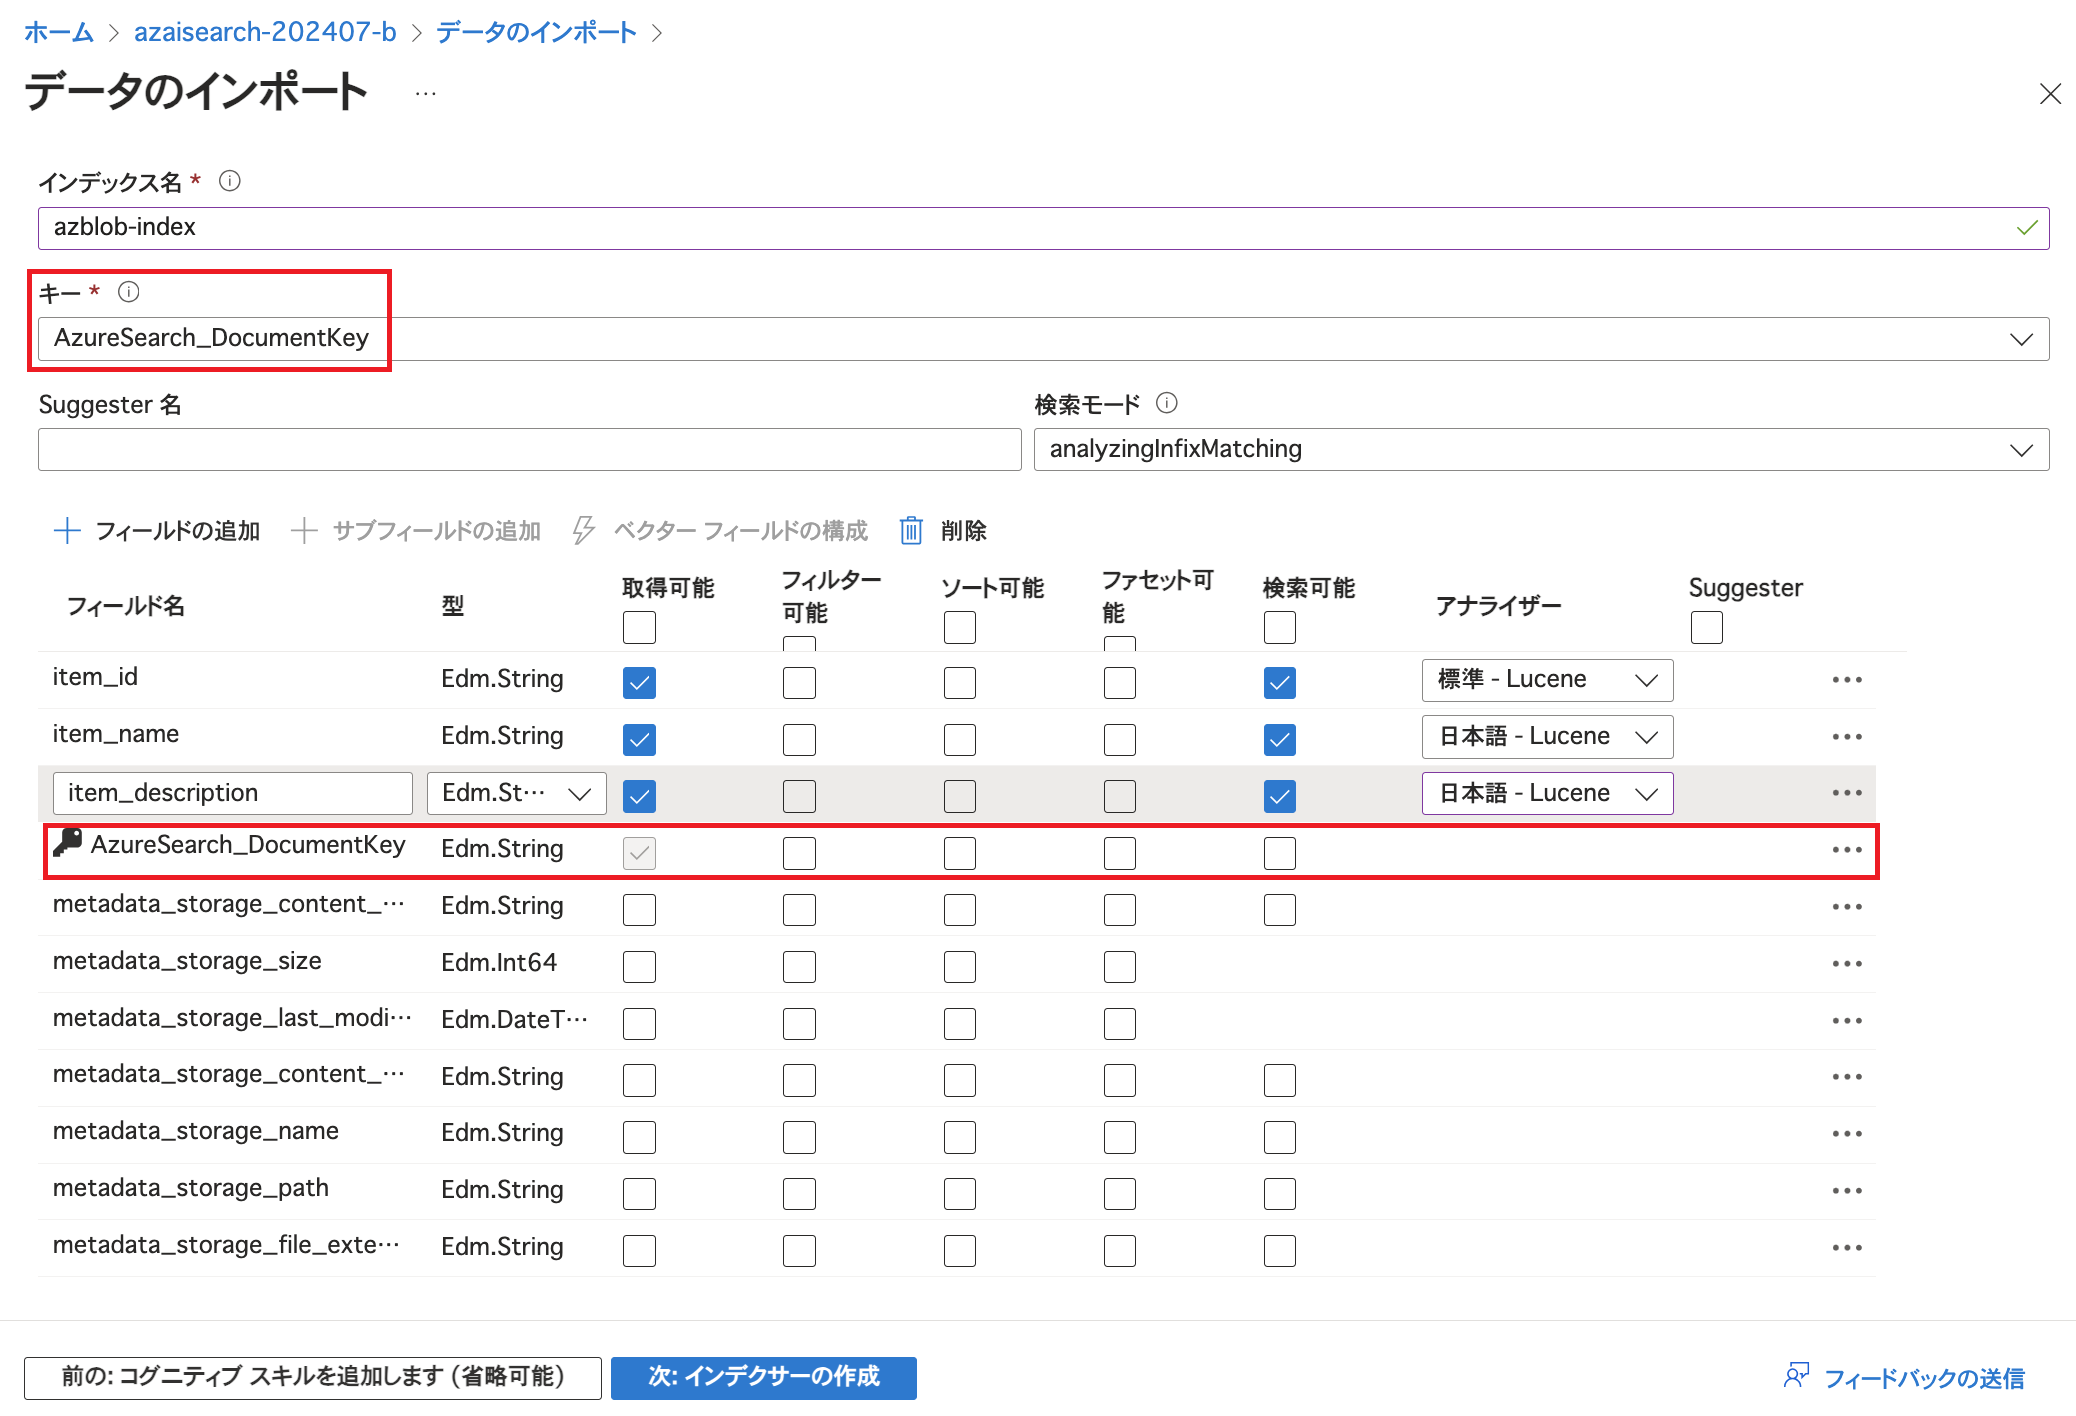Select the item_id field name
The width and height of the screenshot is (2076, 1416).
point(95,677)
